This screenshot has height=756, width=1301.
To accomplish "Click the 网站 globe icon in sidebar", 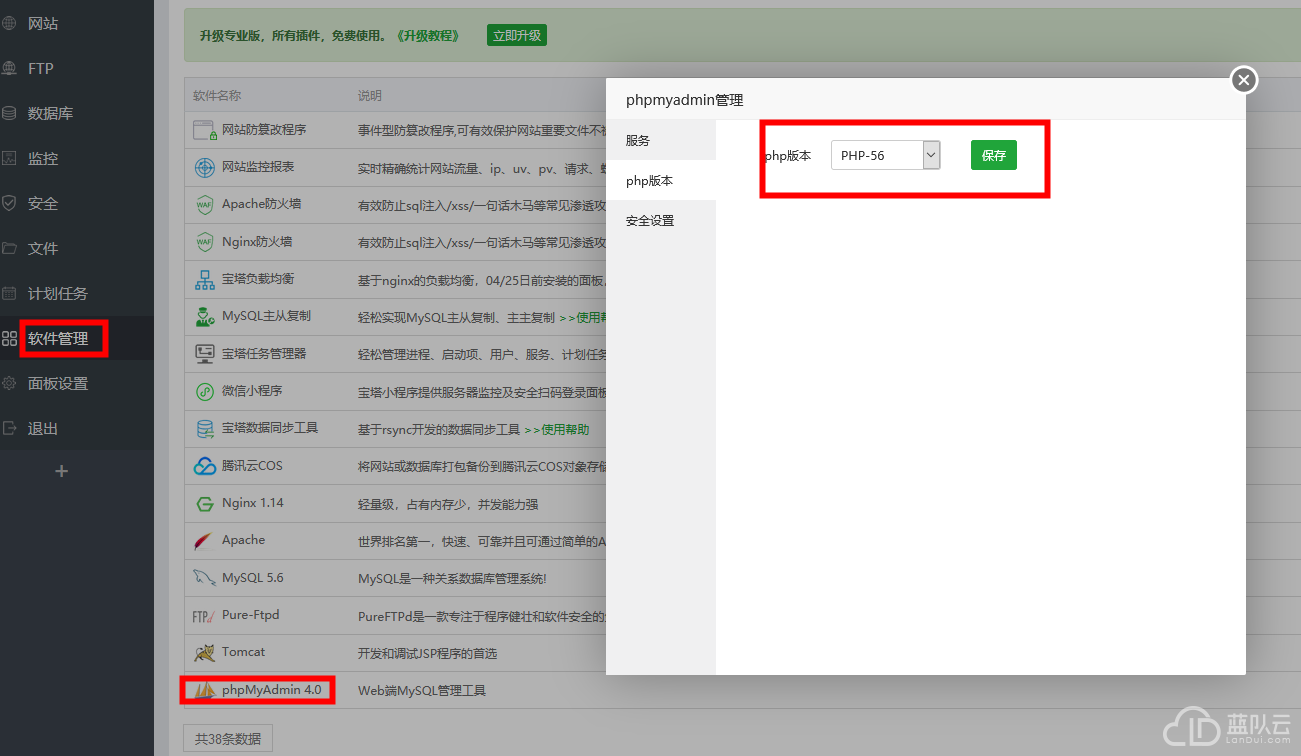I will click(x=9, y=23).
